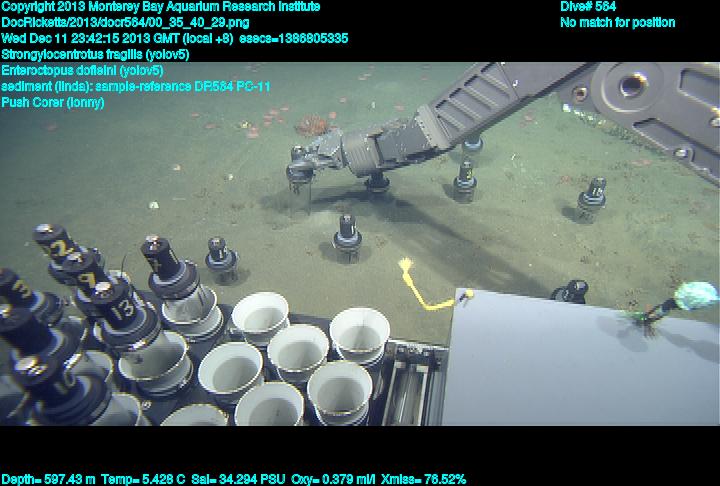The image size is (720, 486).
Task: Click the 'Xmiss= 76.52%' readout
Action: 423,479
